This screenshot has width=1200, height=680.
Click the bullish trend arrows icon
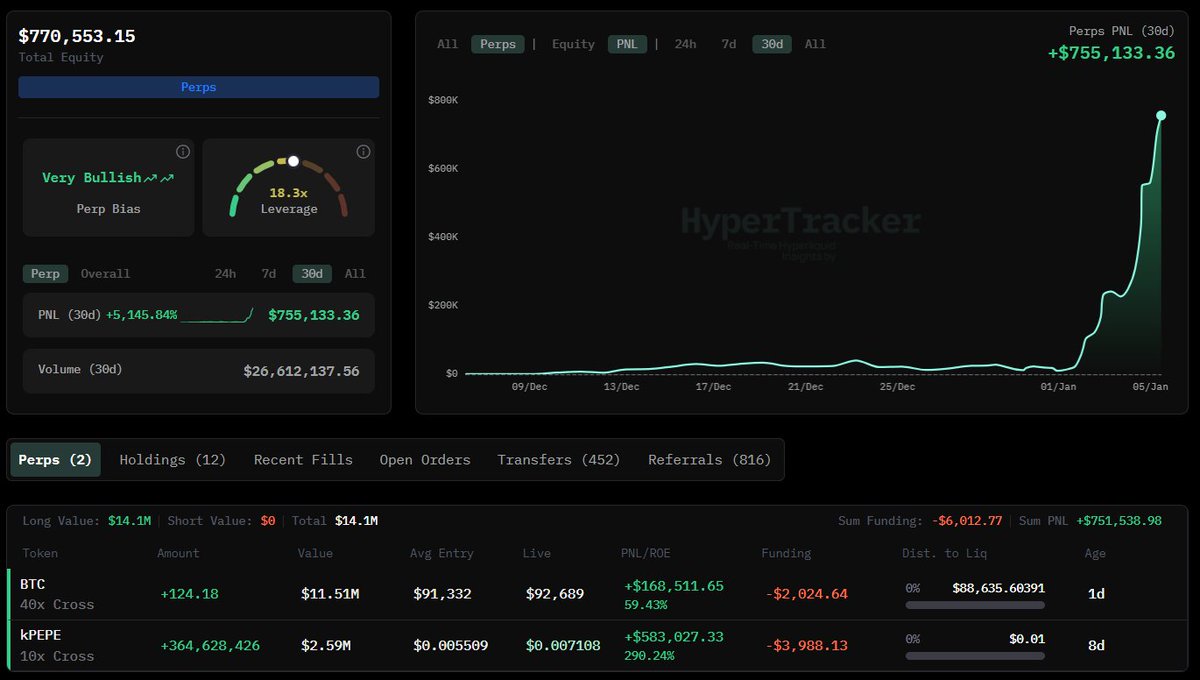click(x=159, y=178)
